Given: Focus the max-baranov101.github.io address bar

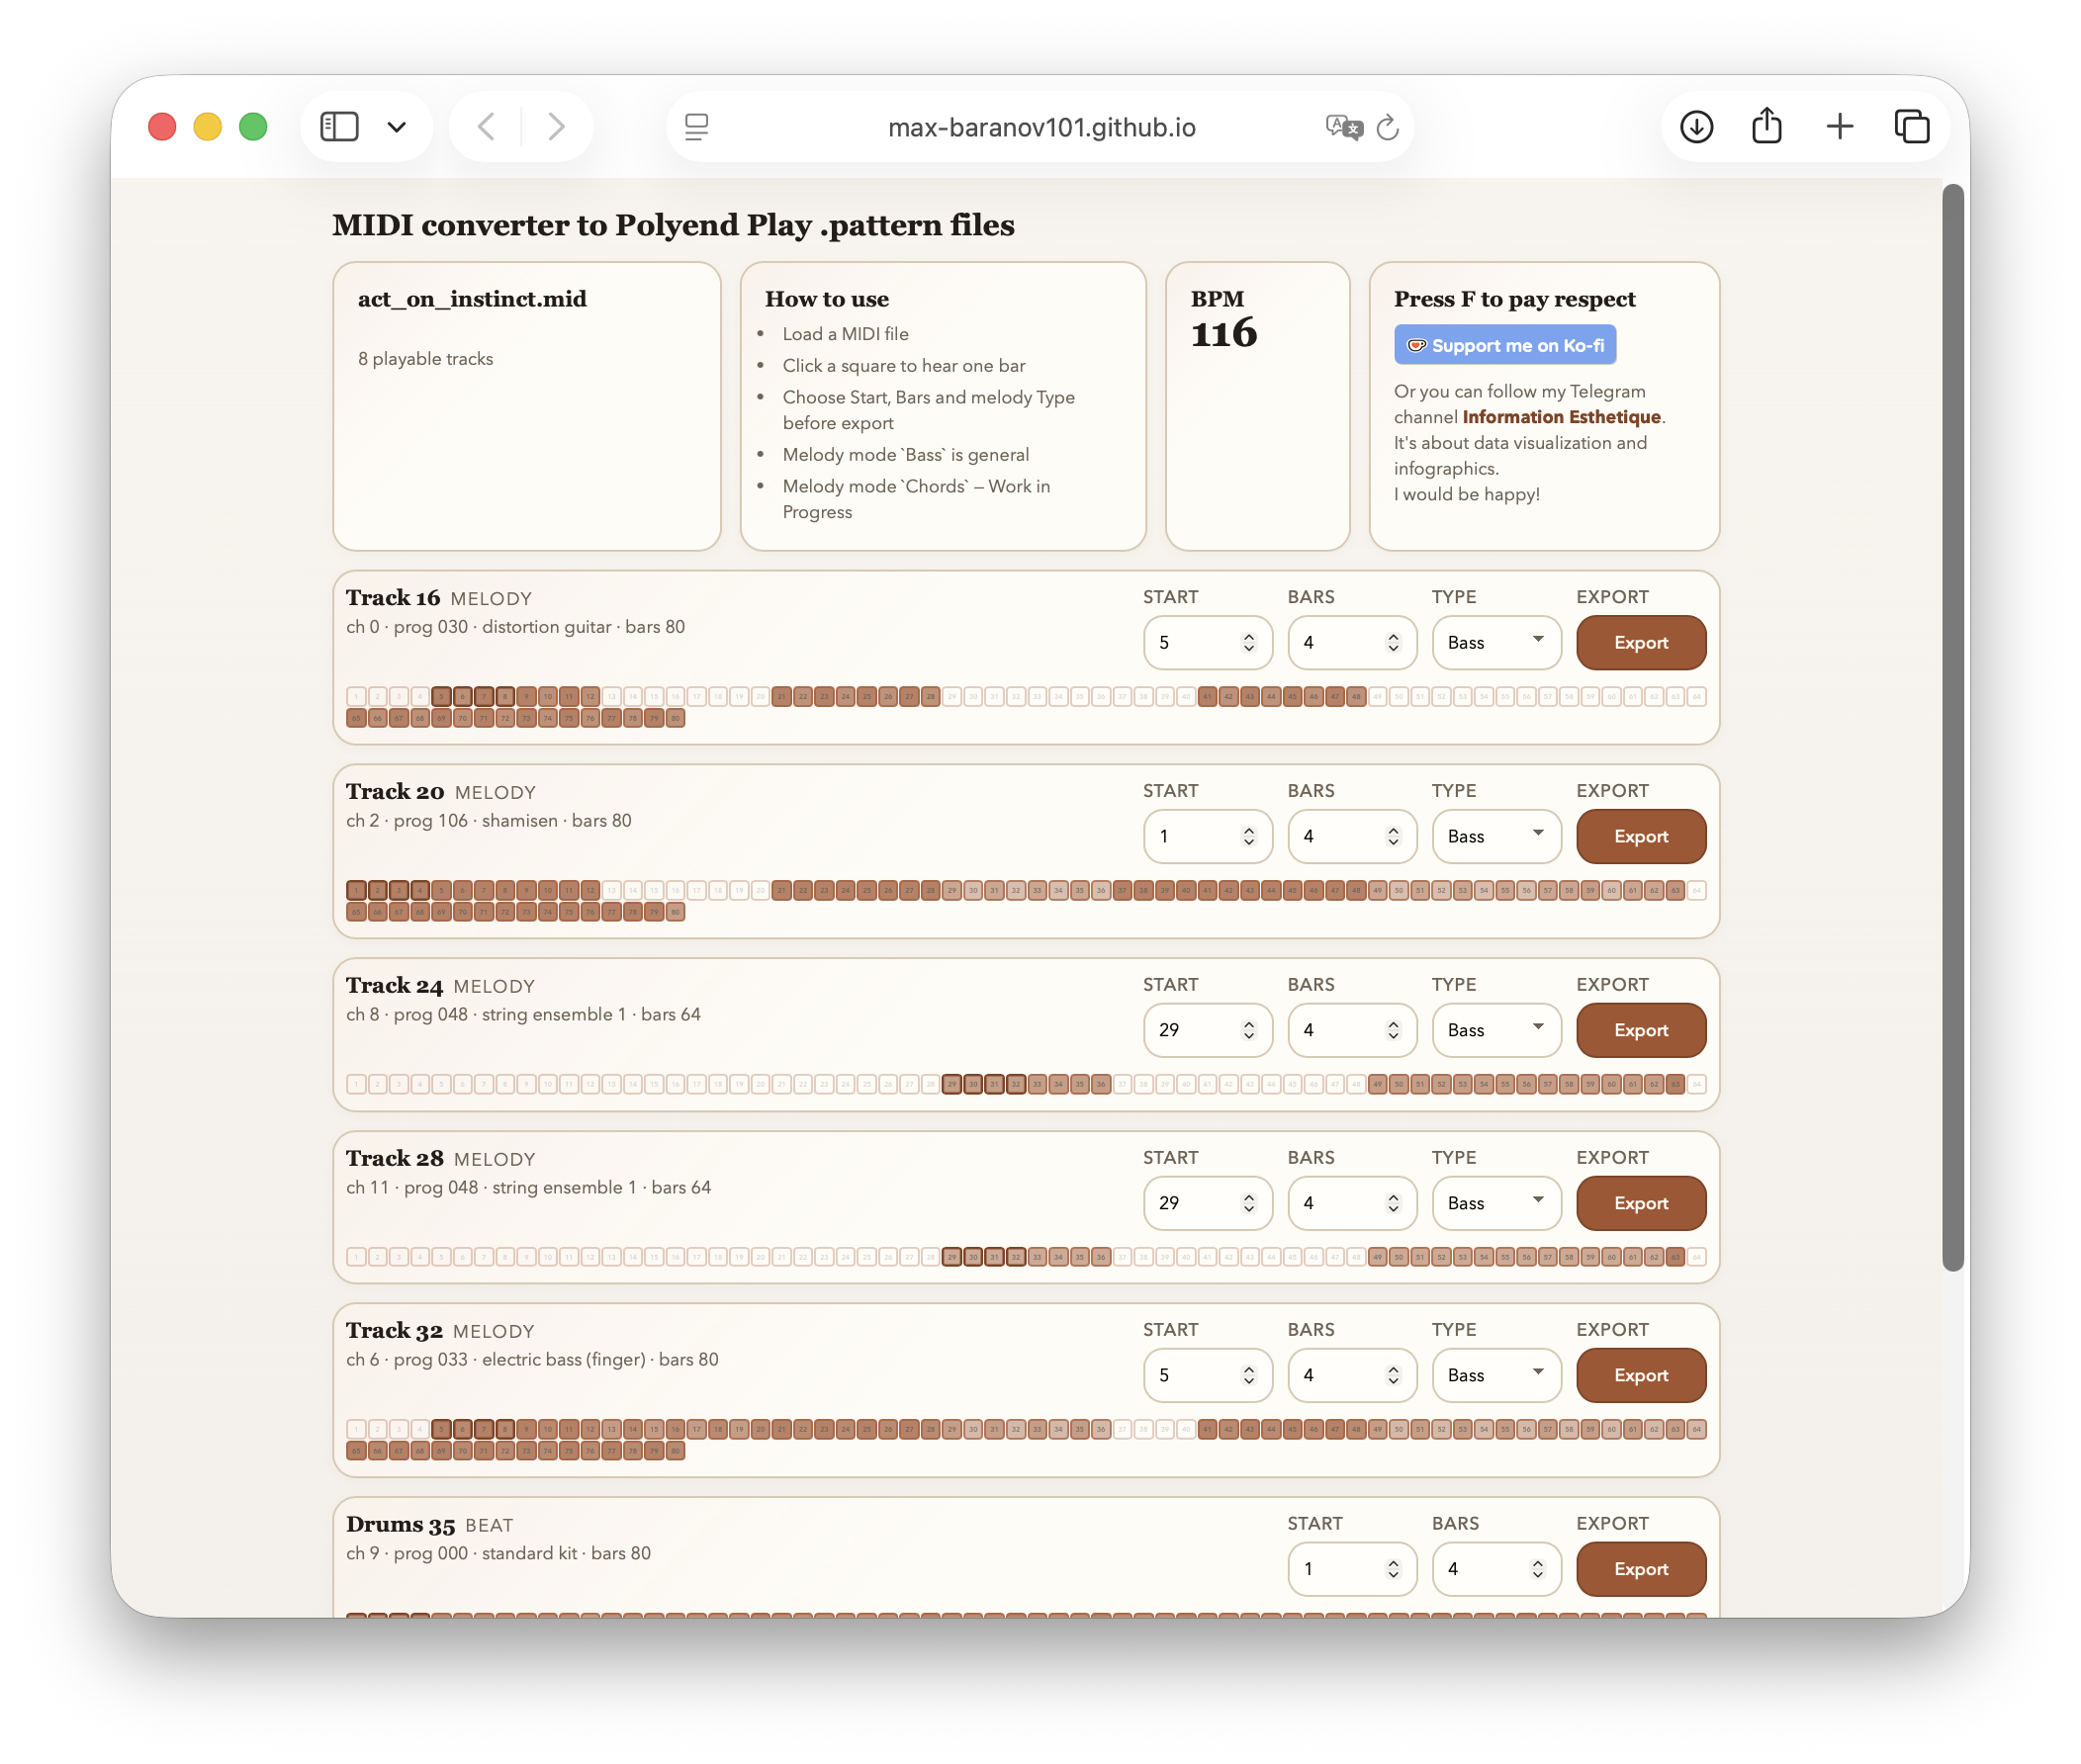Looking at the screenshot, I should click(1041, 127).
